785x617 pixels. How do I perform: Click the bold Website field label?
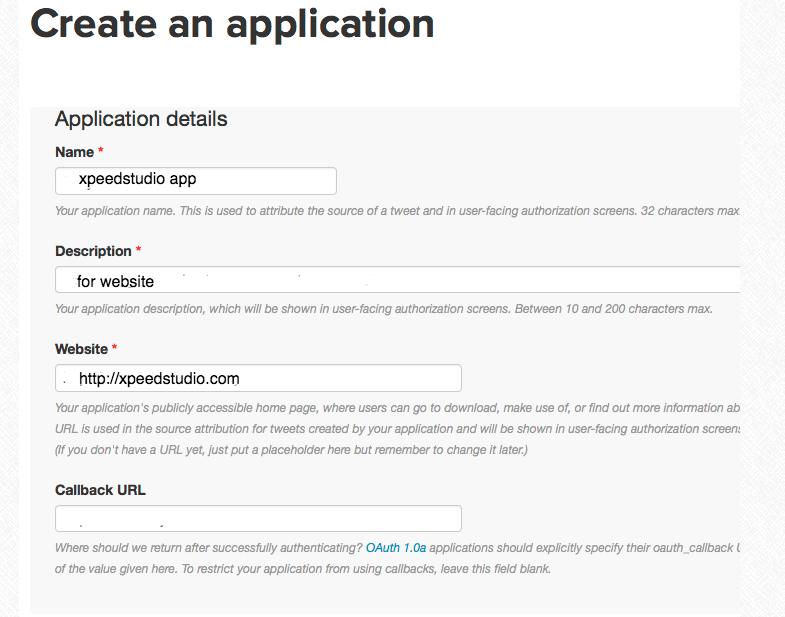81,349
